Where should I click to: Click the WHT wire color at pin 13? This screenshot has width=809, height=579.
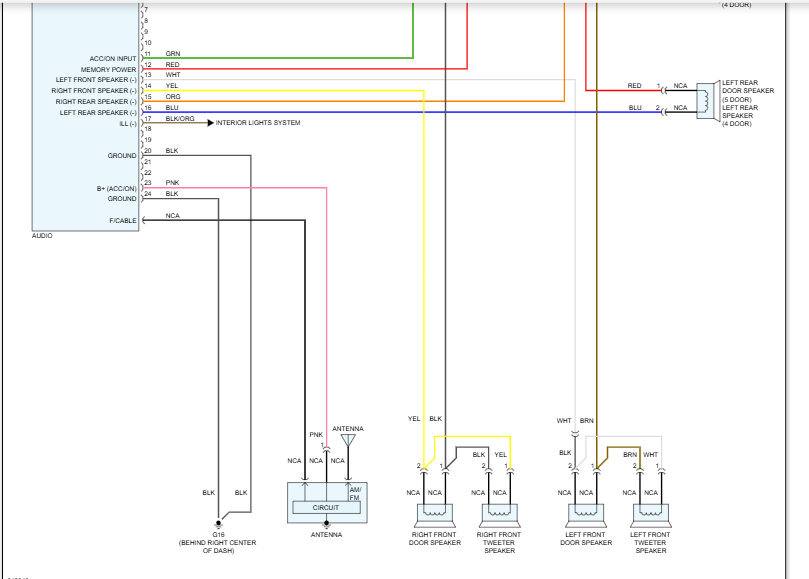click(x=173, y=75)
